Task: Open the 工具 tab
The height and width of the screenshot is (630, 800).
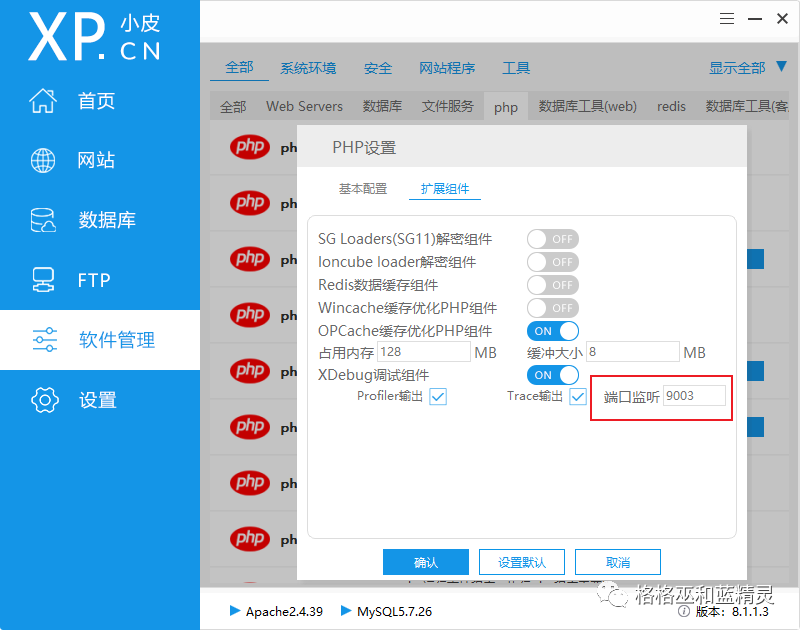Action: [x=516, y=68]
